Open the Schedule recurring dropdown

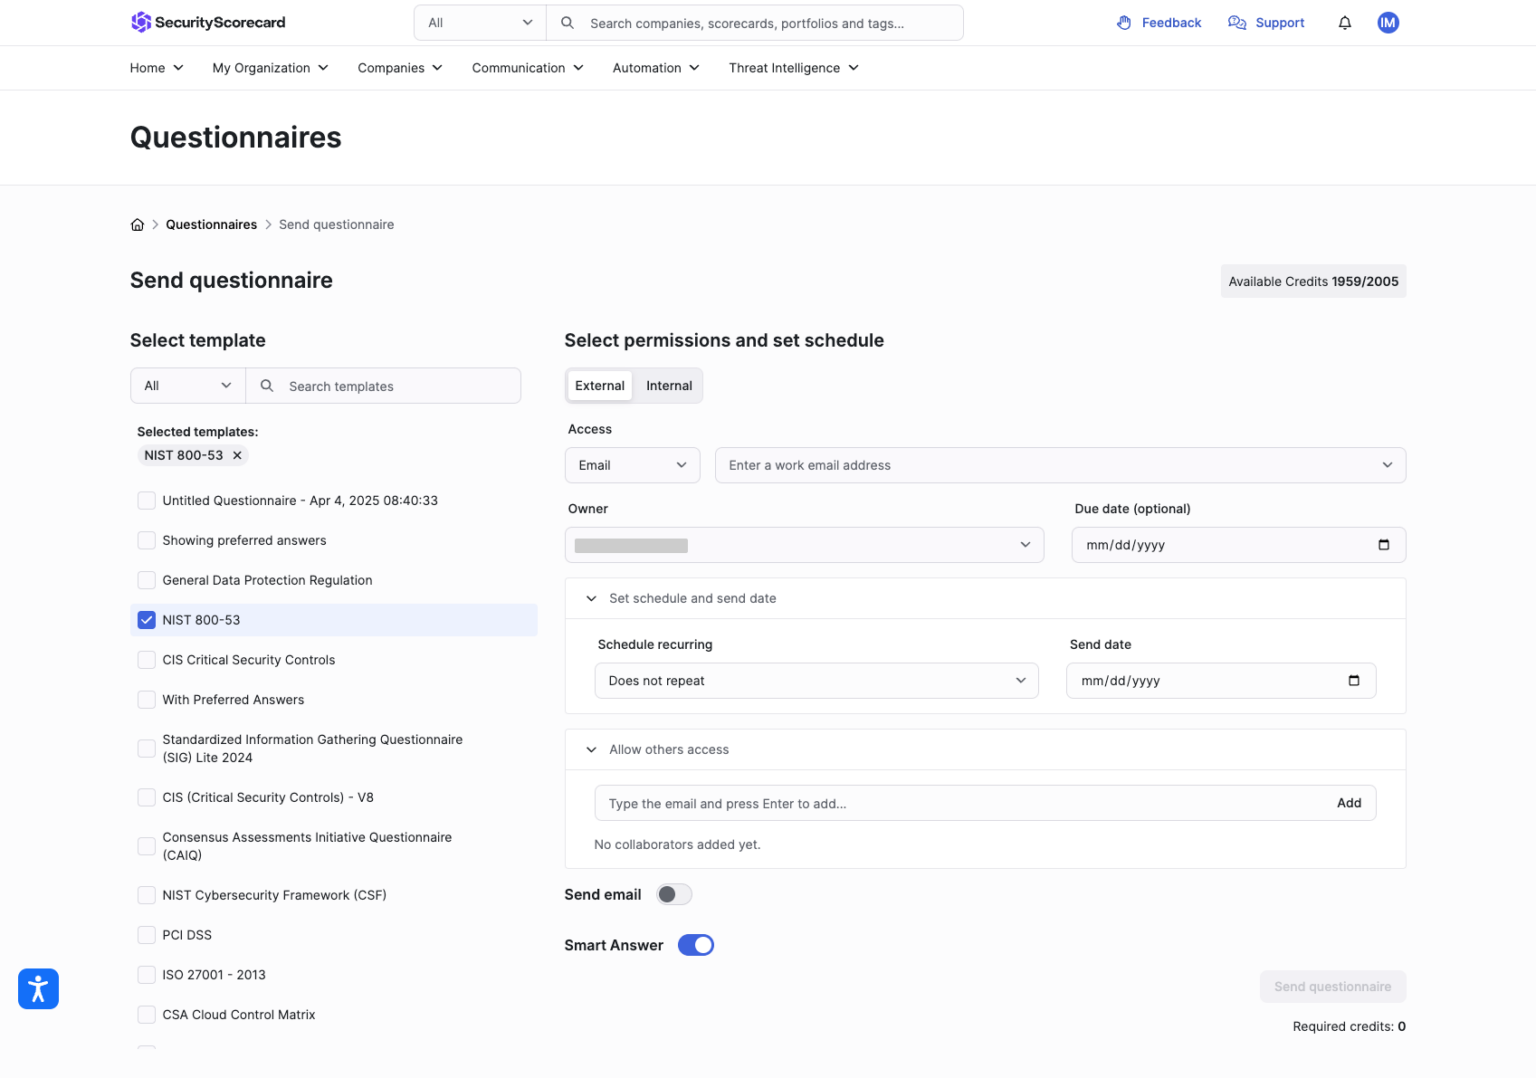coord(816,680)
